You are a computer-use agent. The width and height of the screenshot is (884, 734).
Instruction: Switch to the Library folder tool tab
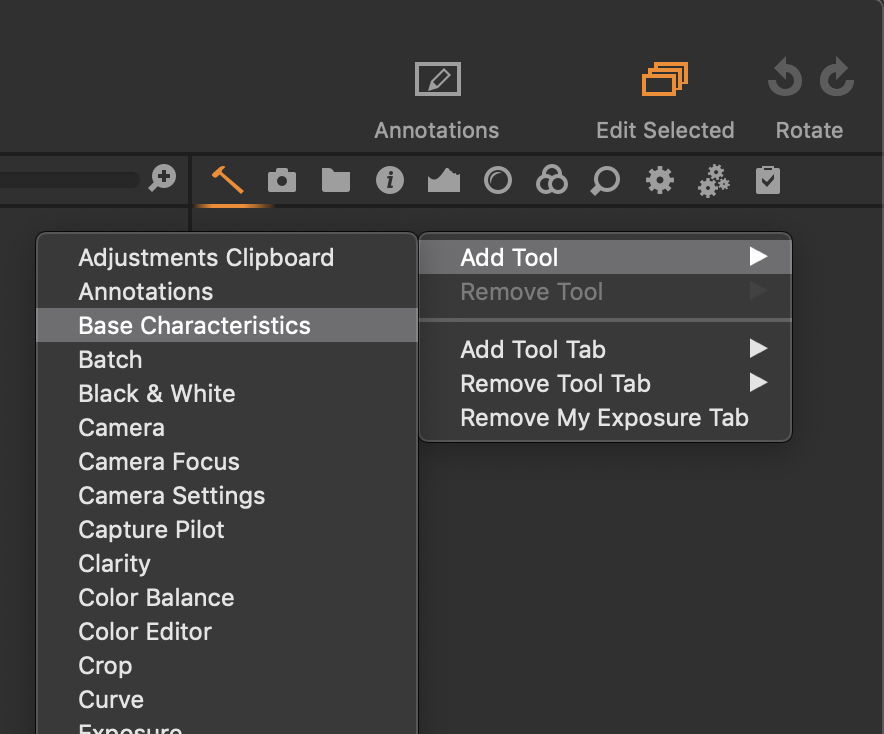[x=336, y=180]
